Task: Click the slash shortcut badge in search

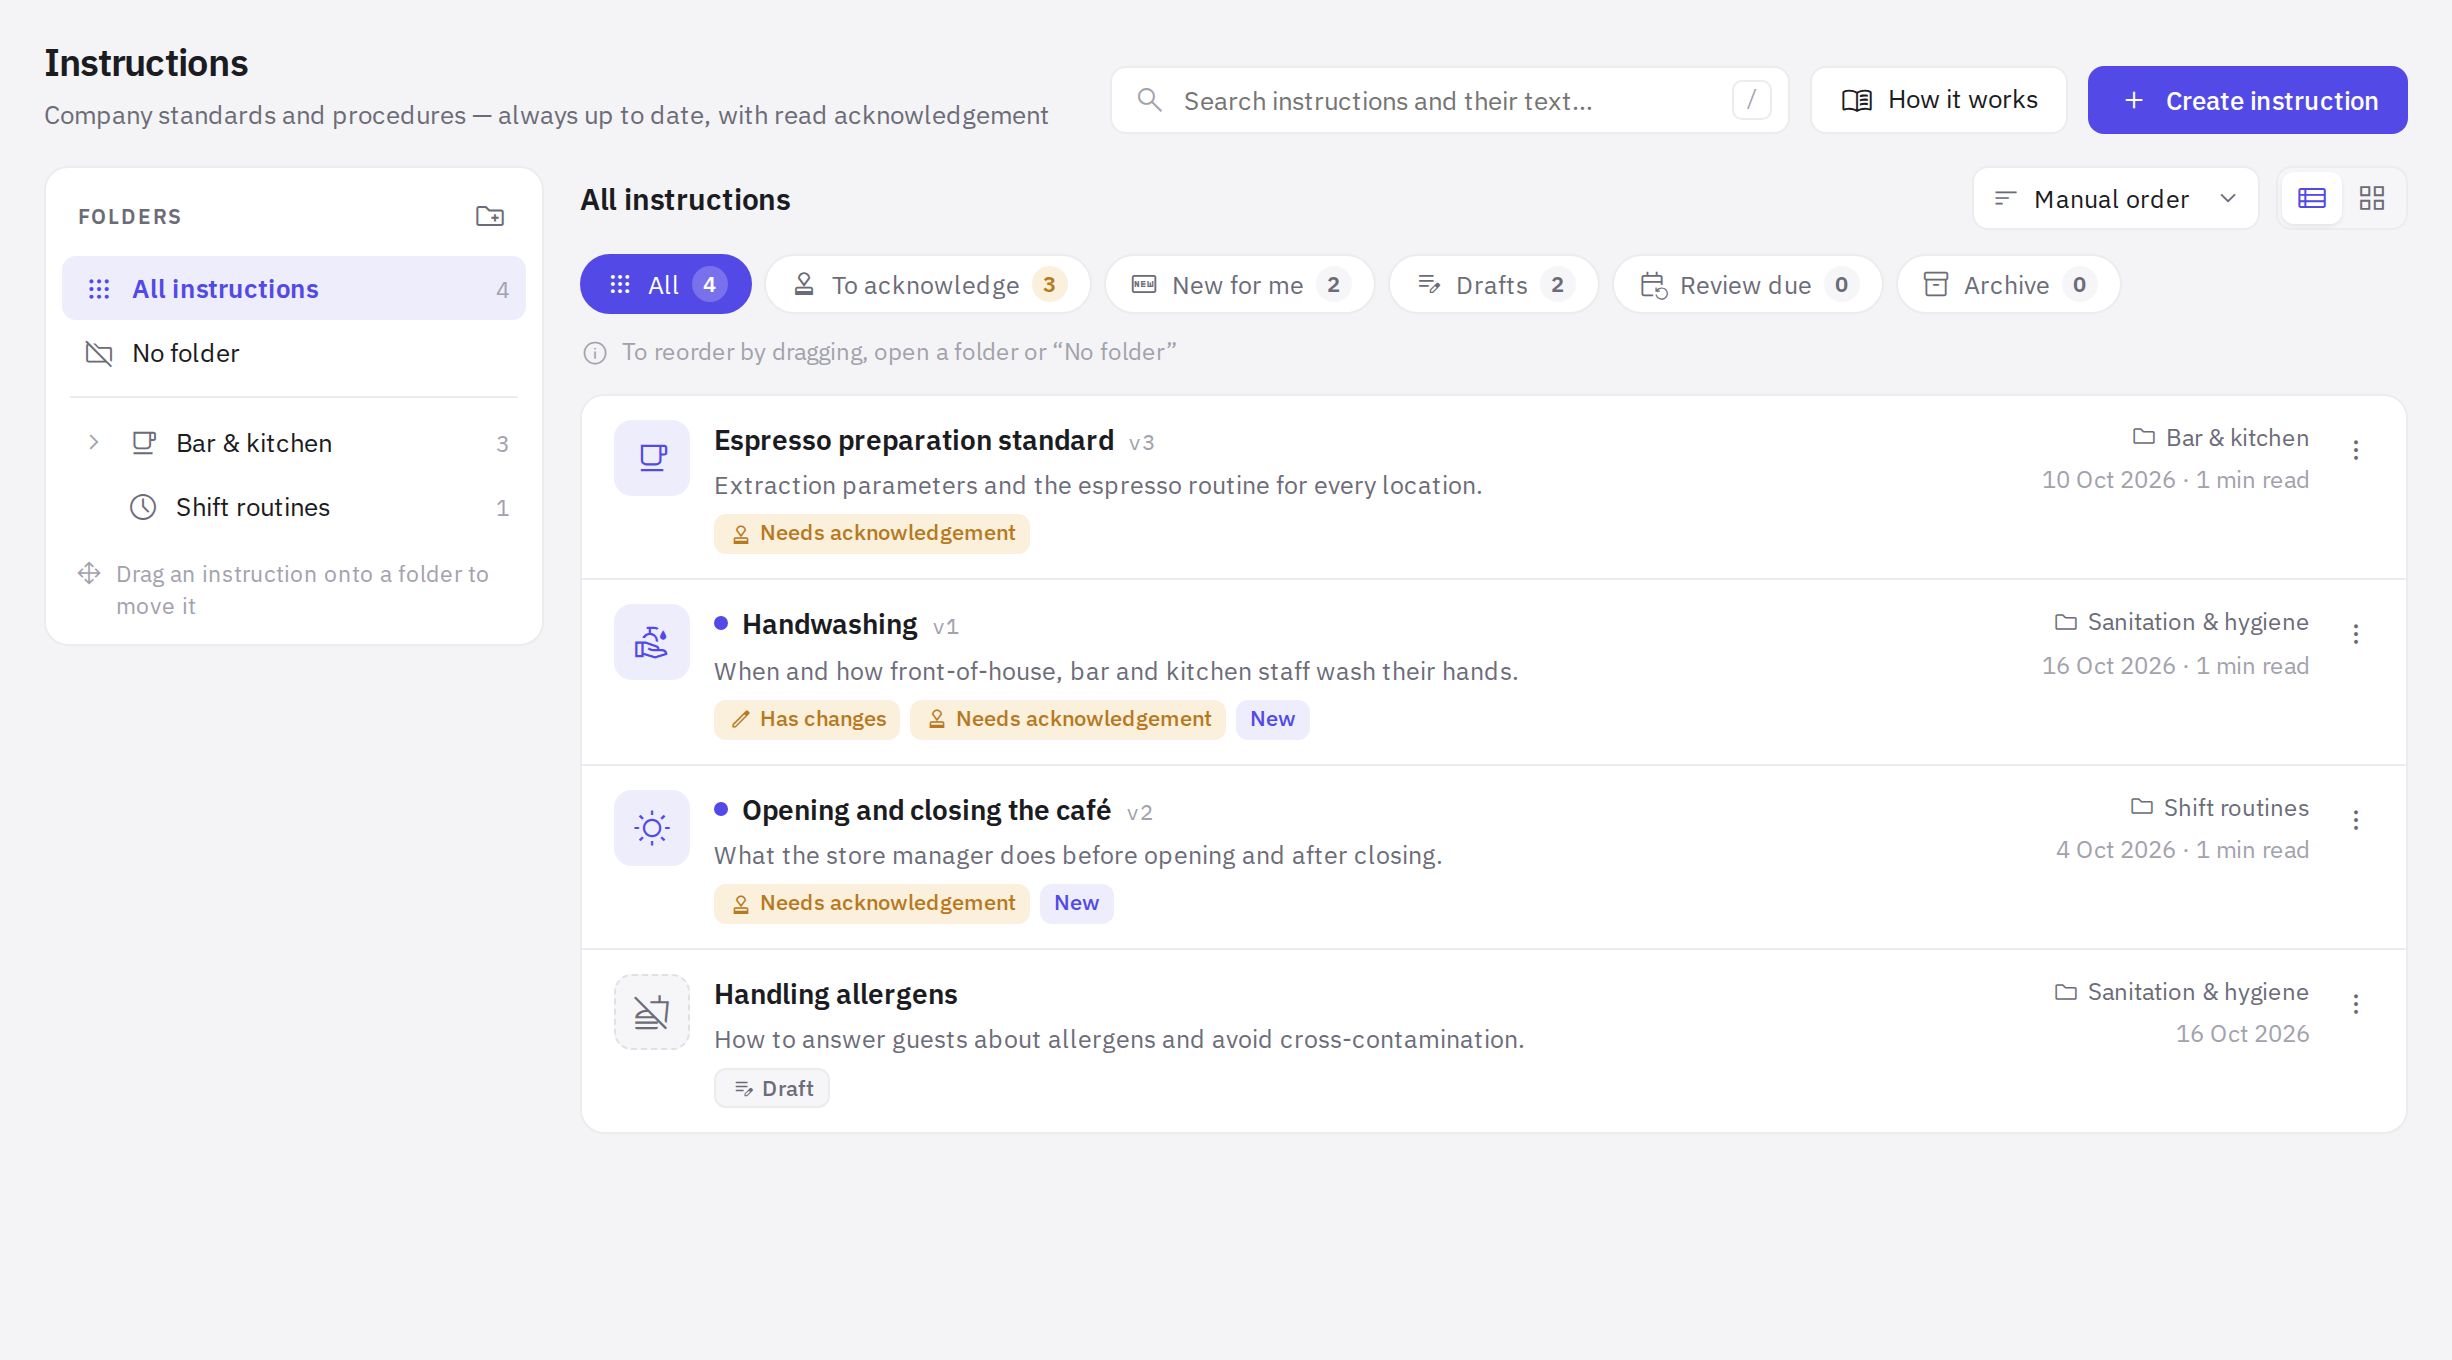Action: point(1751,100)
